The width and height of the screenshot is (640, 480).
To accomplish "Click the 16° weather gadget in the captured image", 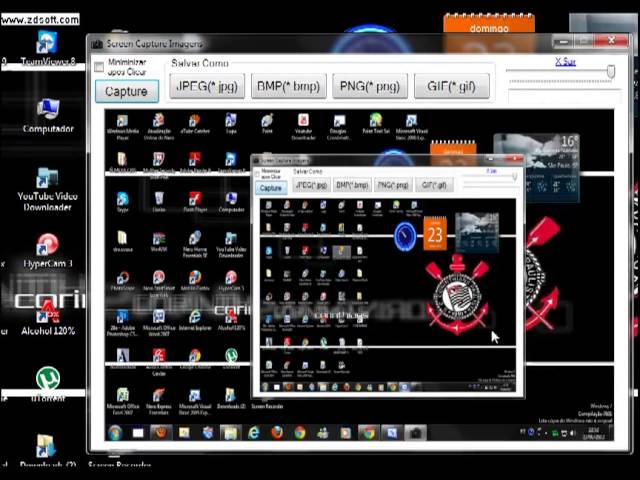I will click(537, 167).
